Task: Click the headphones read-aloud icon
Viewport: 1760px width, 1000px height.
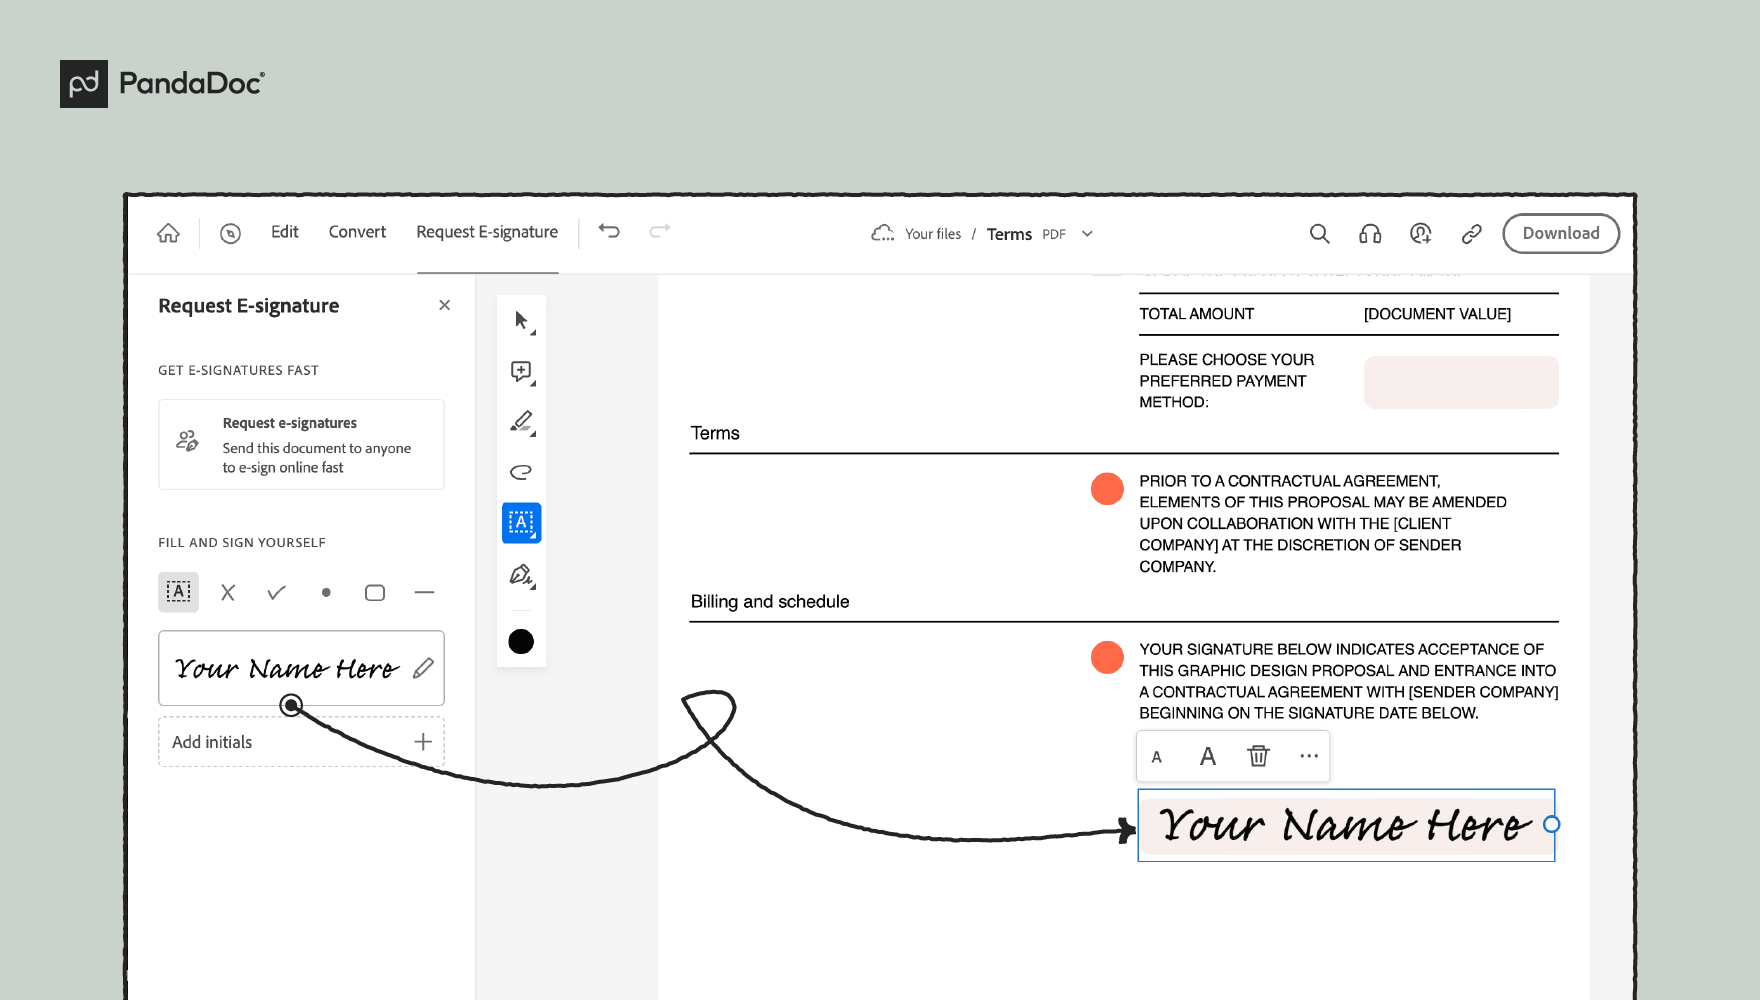Action: point(1369,233)
